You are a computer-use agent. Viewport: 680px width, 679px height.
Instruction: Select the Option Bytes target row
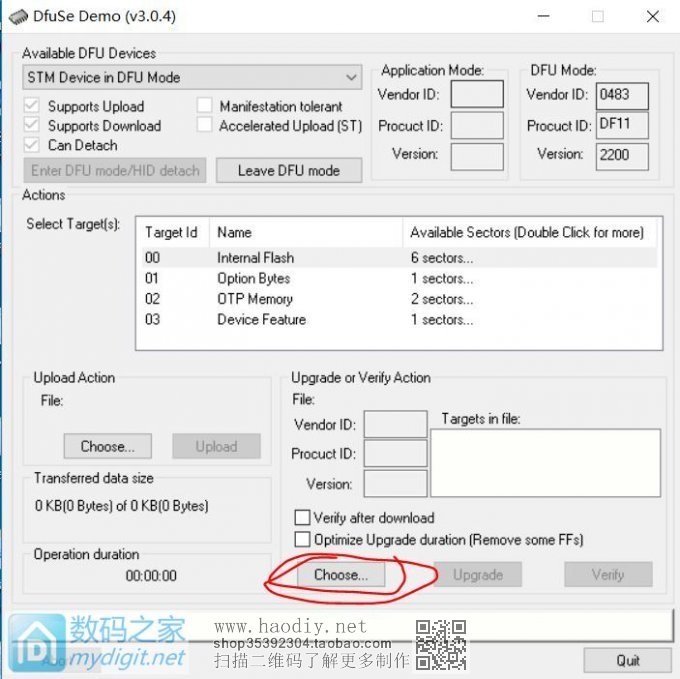pos(253,279)
